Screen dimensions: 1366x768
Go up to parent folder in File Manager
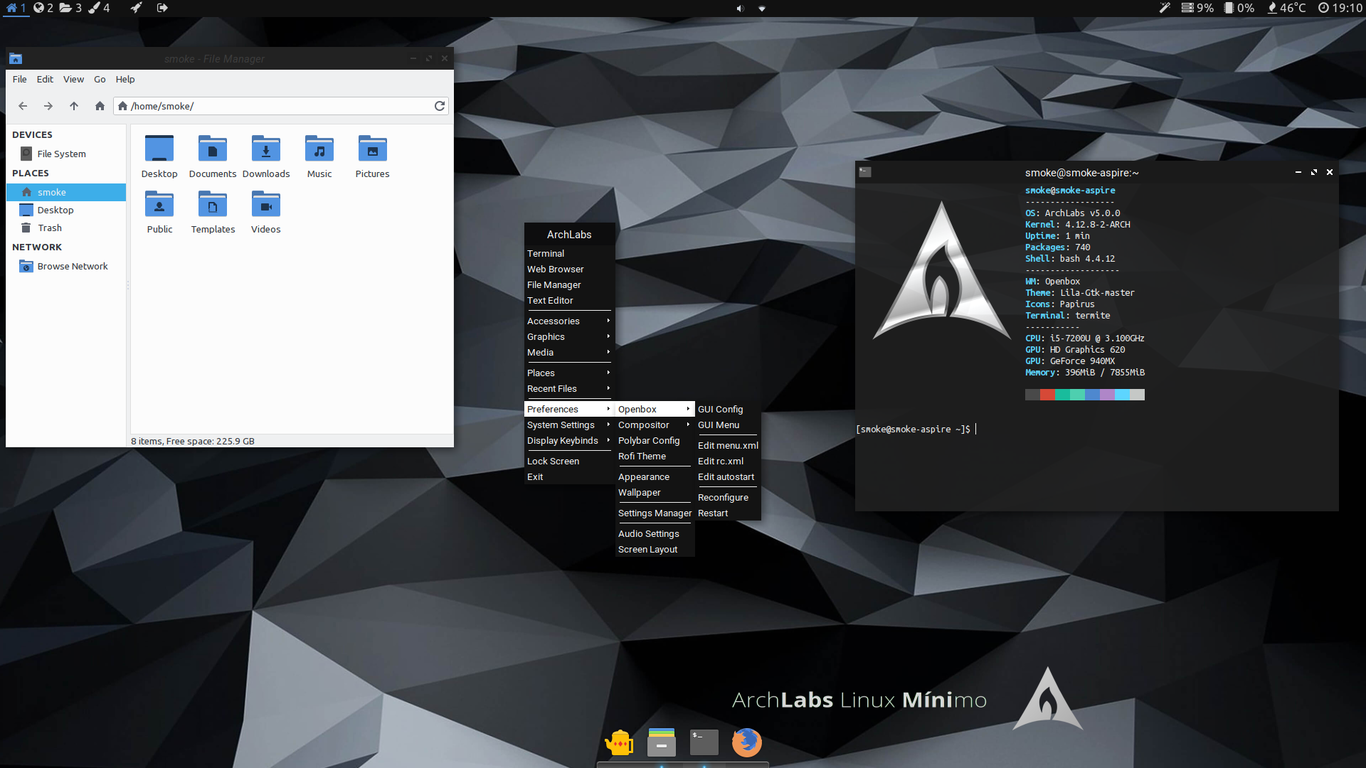click(74, 106)
